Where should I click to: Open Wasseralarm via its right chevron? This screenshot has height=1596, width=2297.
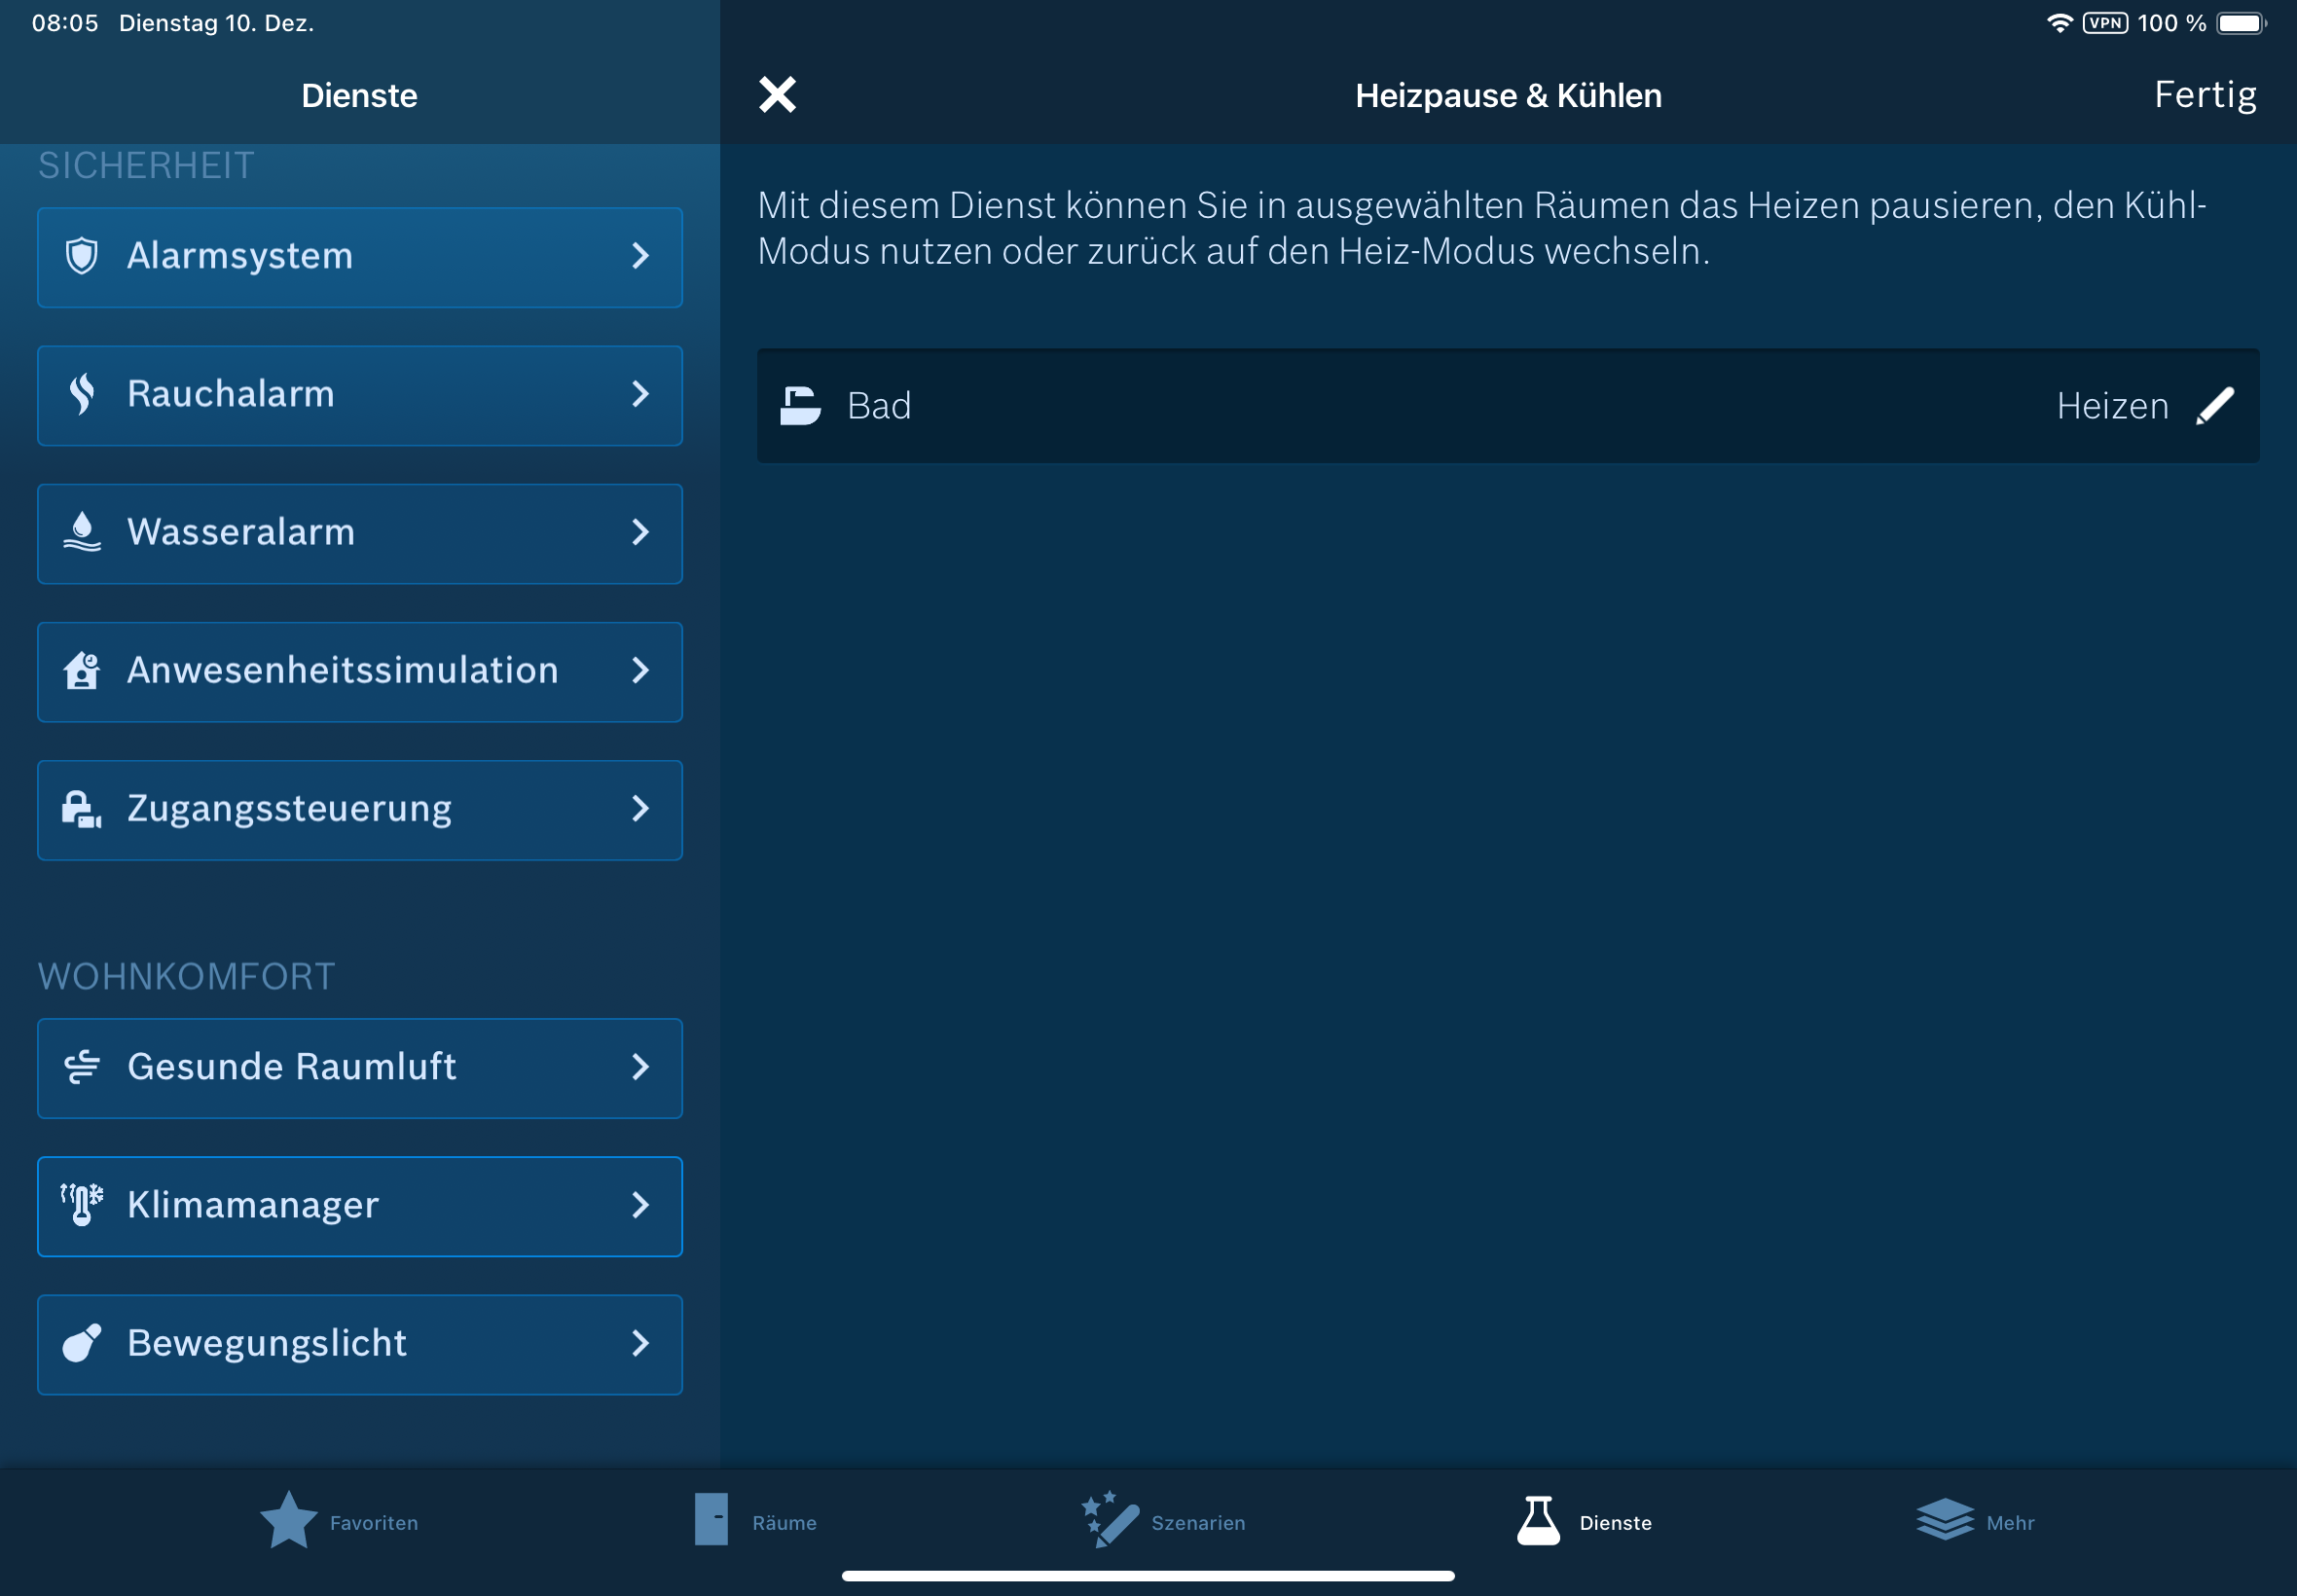click(640, 532)
